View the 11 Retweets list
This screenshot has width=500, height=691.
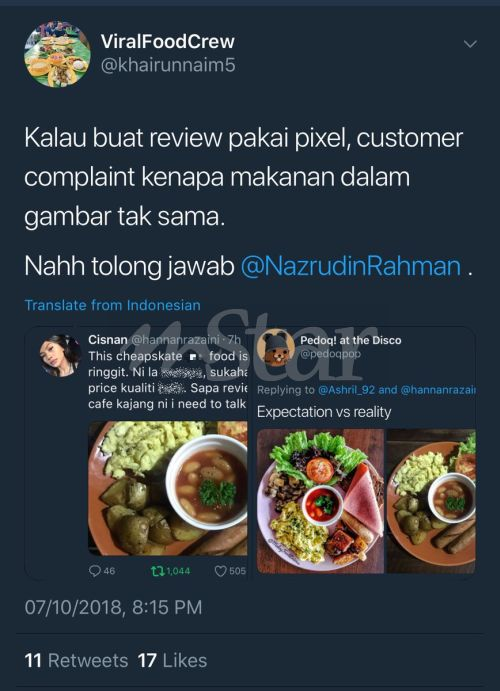click(76, 661)
